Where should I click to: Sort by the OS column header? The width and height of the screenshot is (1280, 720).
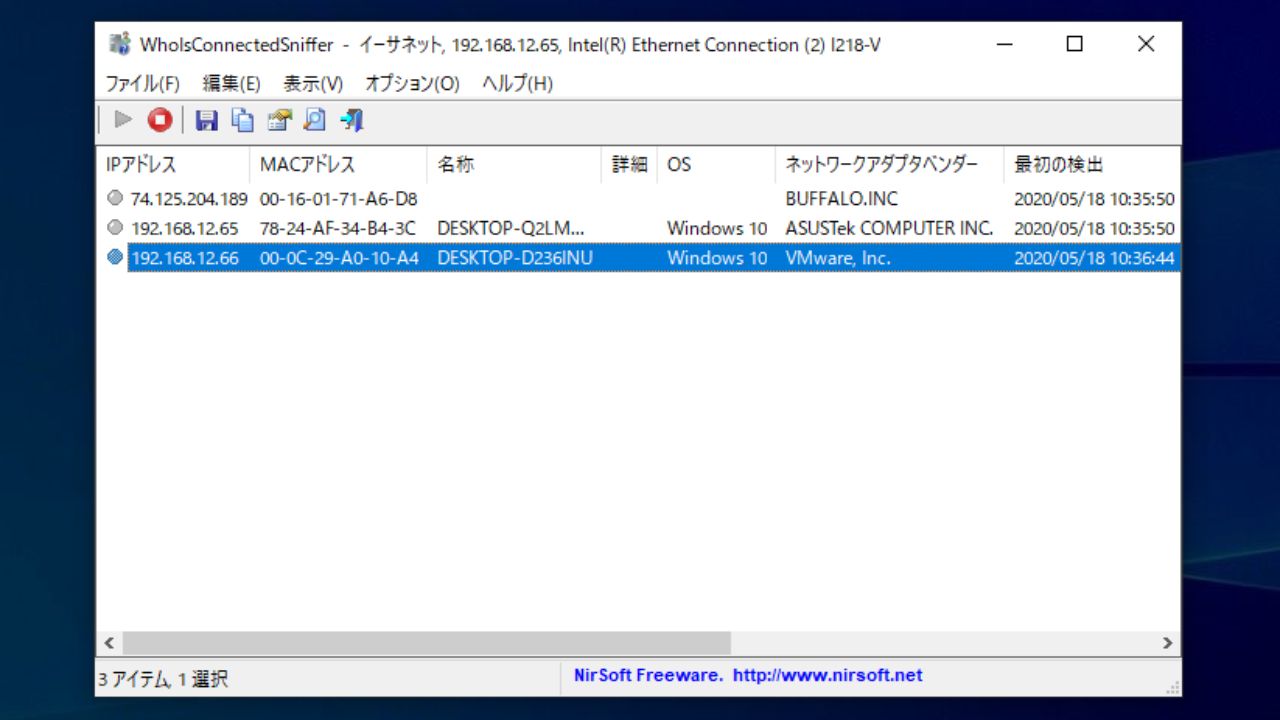(x=716, y=165)
